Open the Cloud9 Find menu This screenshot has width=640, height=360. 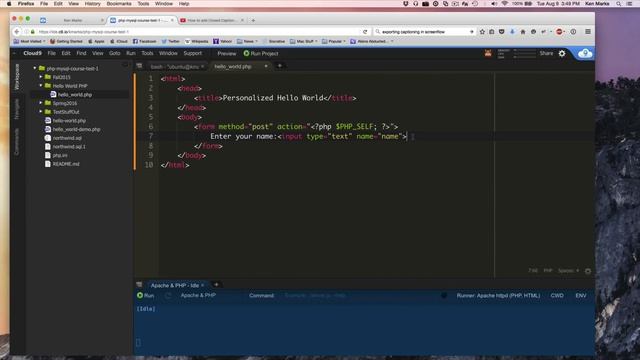pyautogui.click(x=81, y=53)
